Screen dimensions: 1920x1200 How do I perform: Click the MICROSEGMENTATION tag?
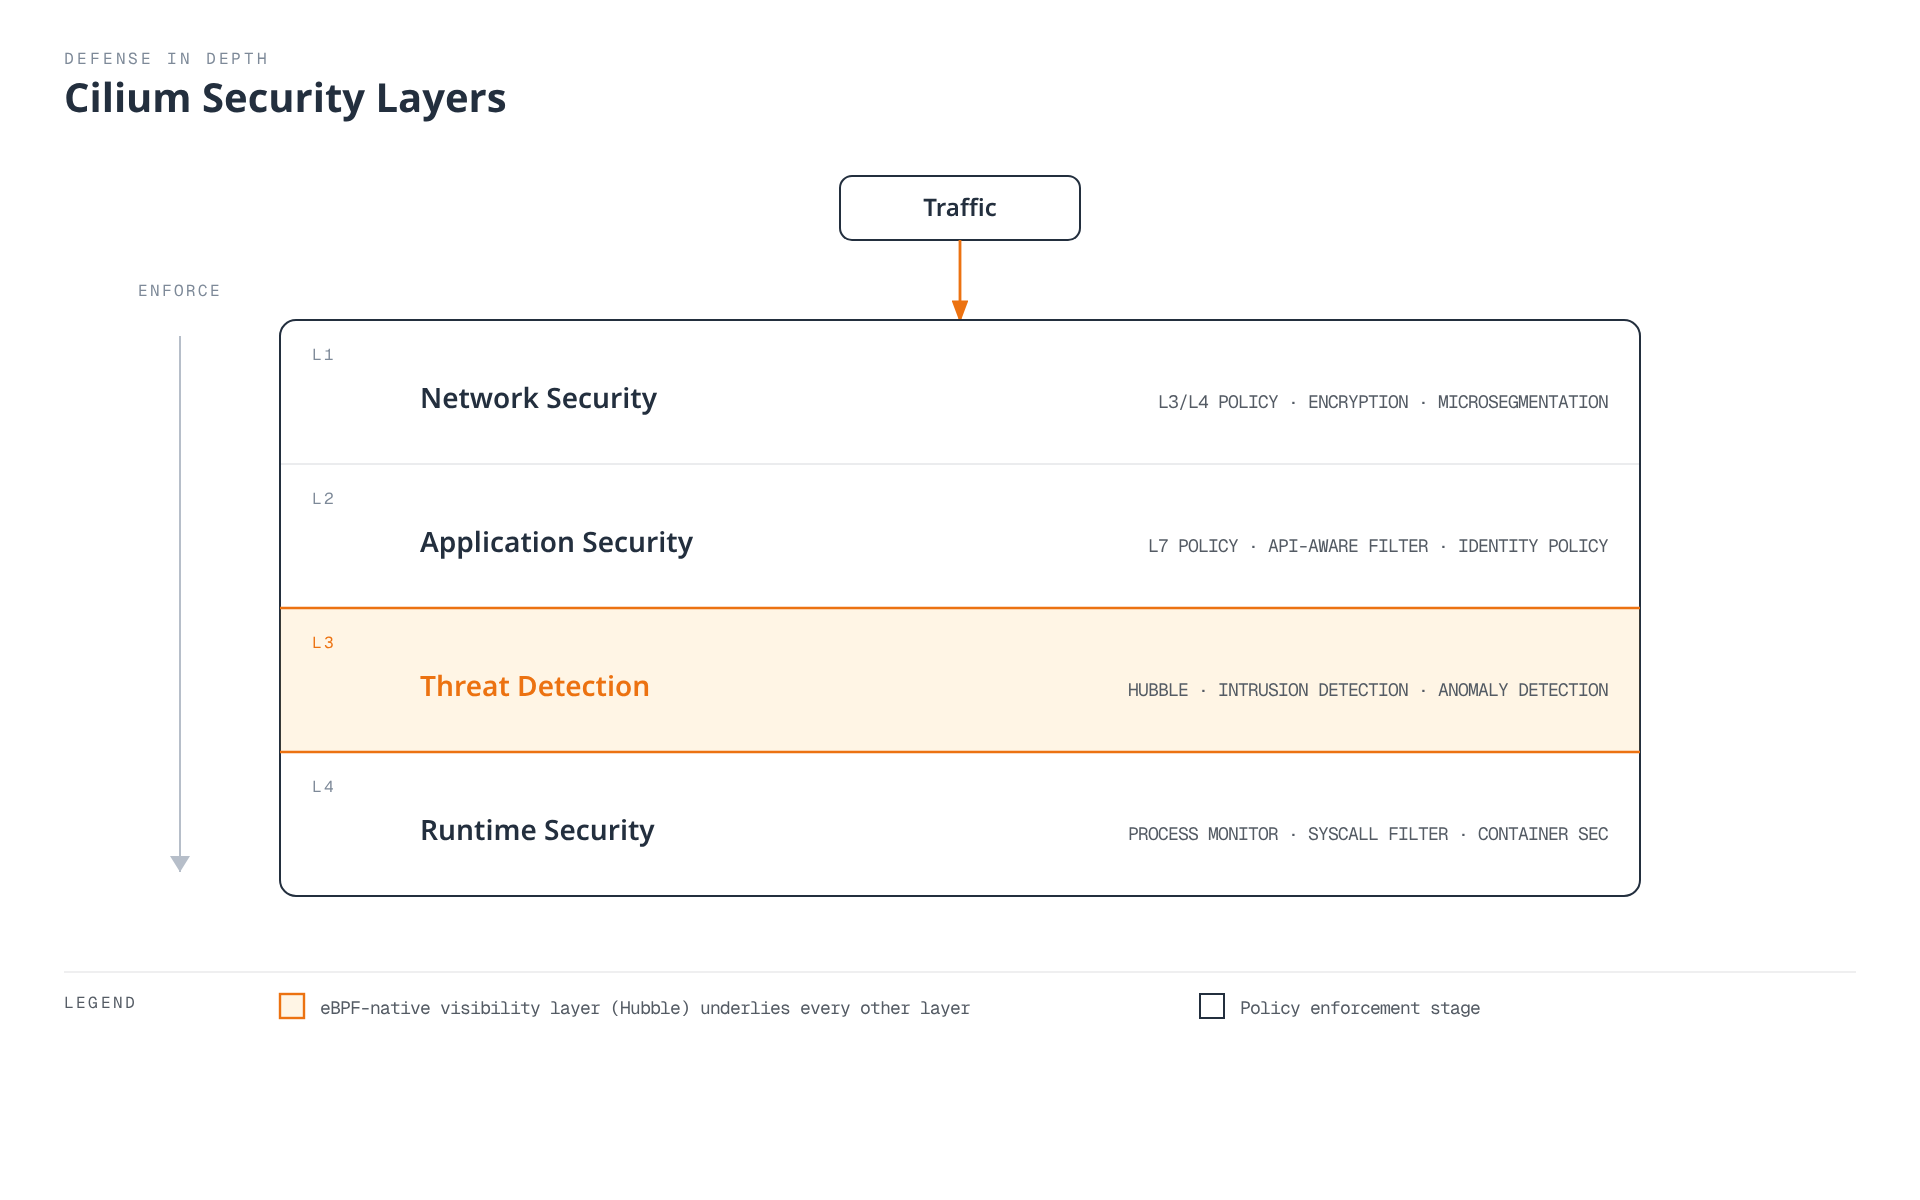(x=1523, y=402)
